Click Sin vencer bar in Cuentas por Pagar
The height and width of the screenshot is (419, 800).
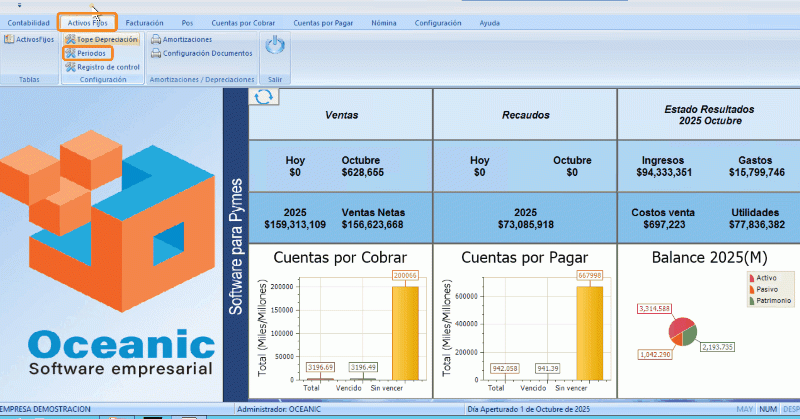tap(591, 333)
